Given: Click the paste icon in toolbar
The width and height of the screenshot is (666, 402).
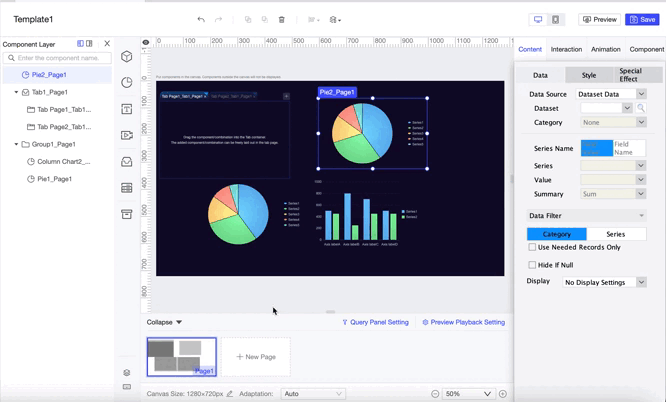Looking at the screenshot, I should point(265,20).
